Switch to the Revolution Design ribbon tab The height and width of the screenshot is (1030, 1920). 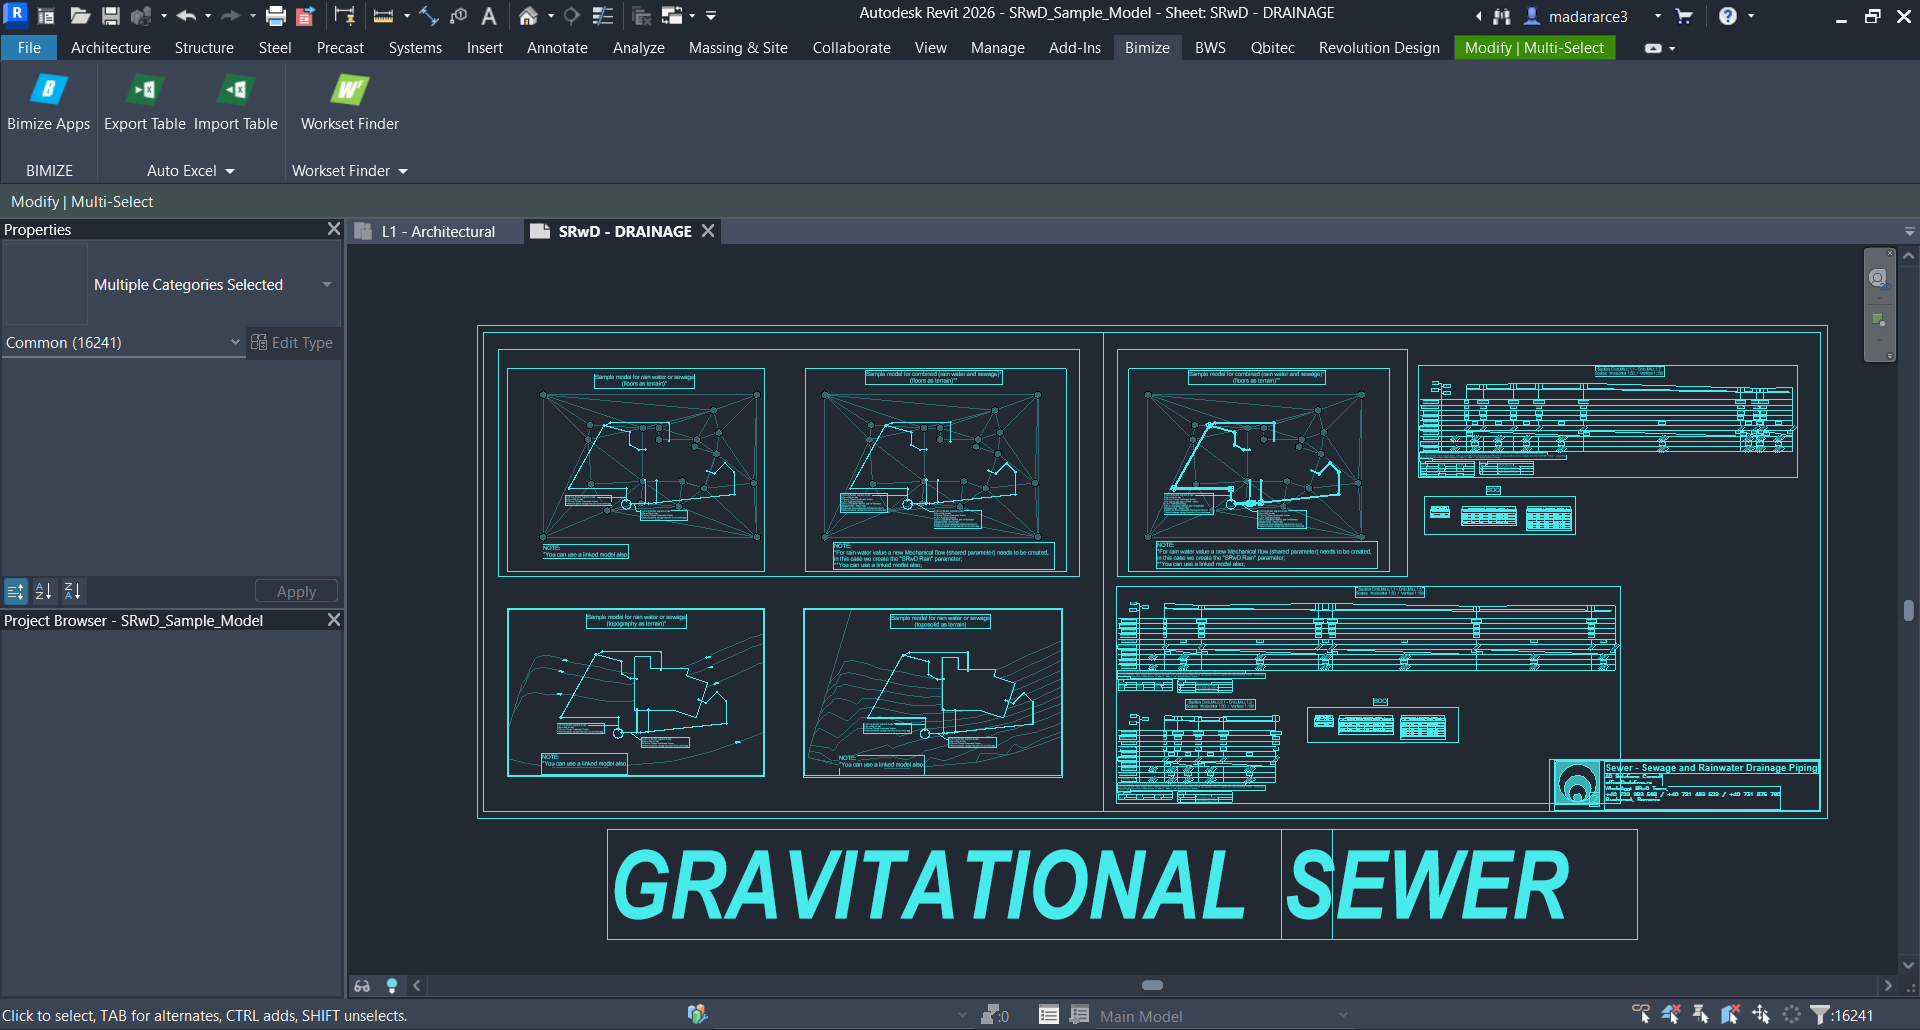pos(1379,48)
